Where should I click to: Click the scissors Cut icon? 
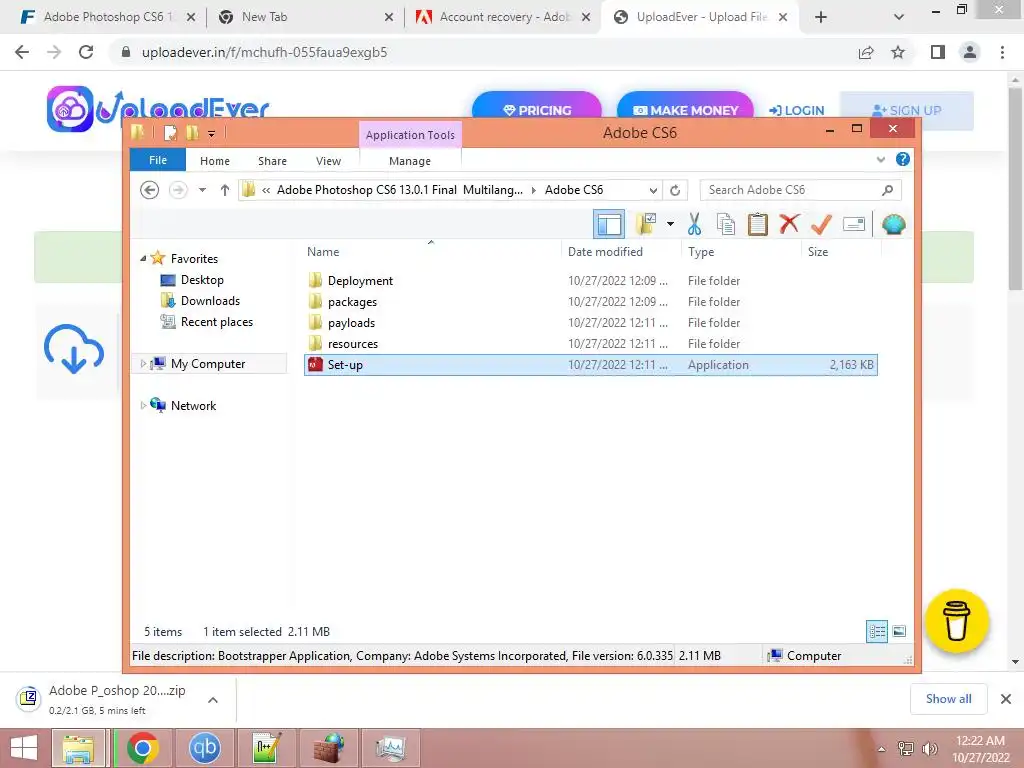[694, 225]
